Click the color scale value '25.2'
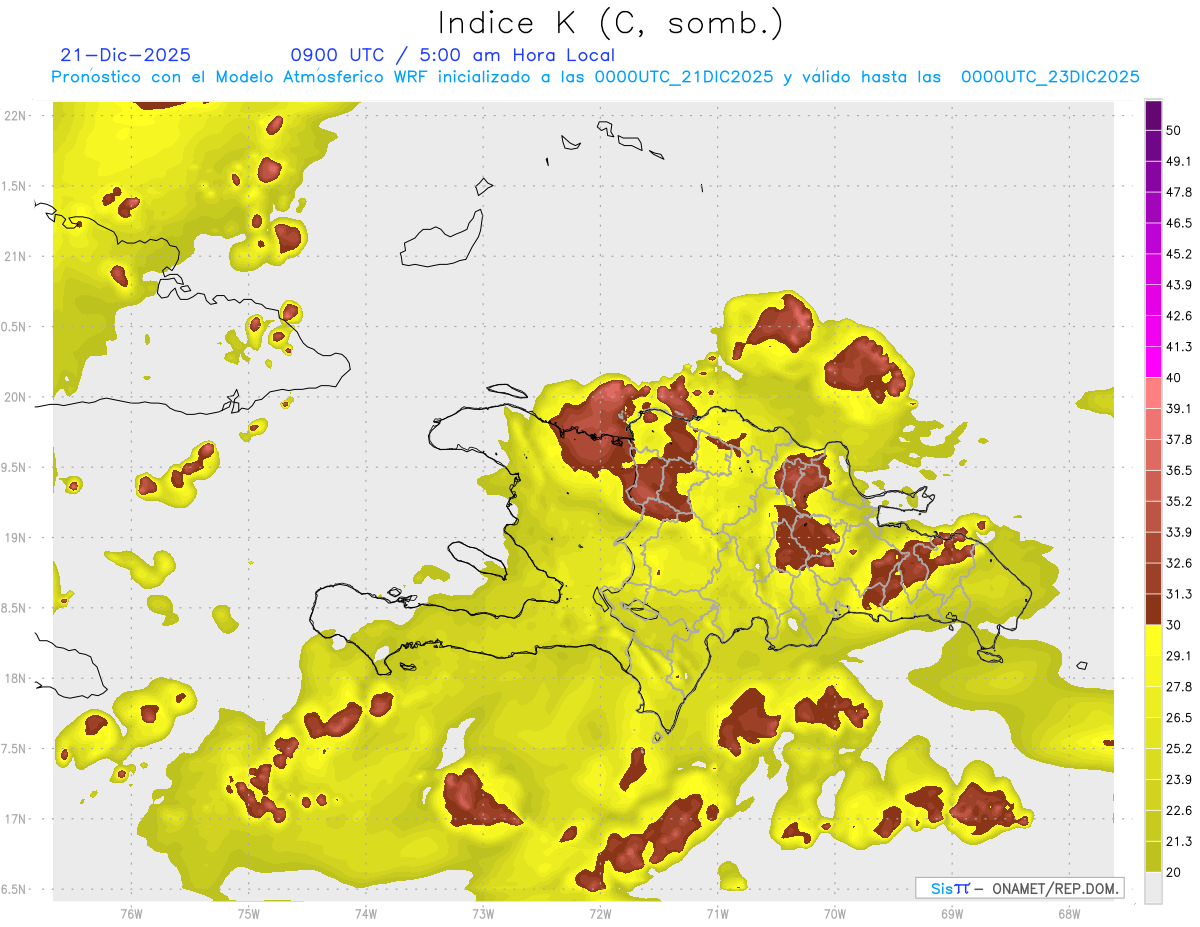The height and width of the screenshot is (927, 1200). coord(1179,749)
